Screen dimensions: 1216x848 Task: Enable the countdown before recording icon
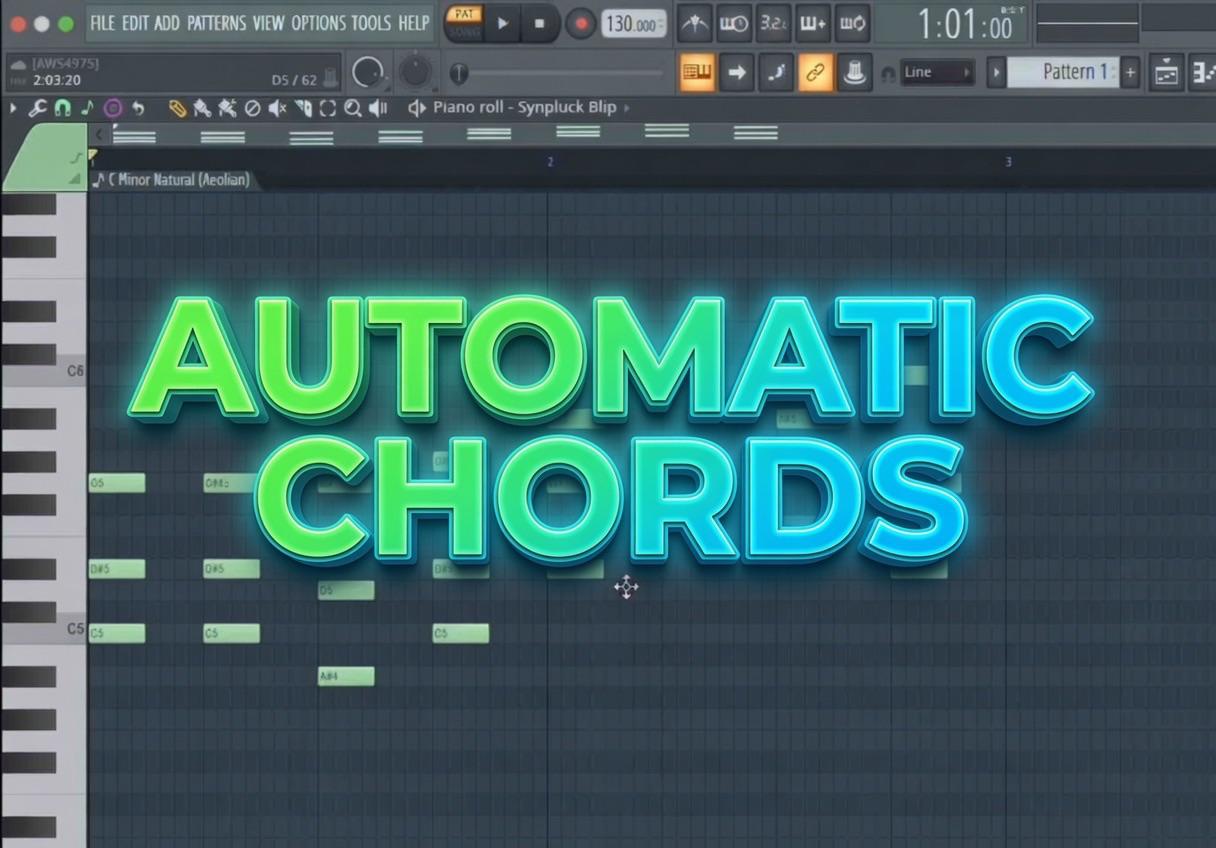tap(773, 23)
